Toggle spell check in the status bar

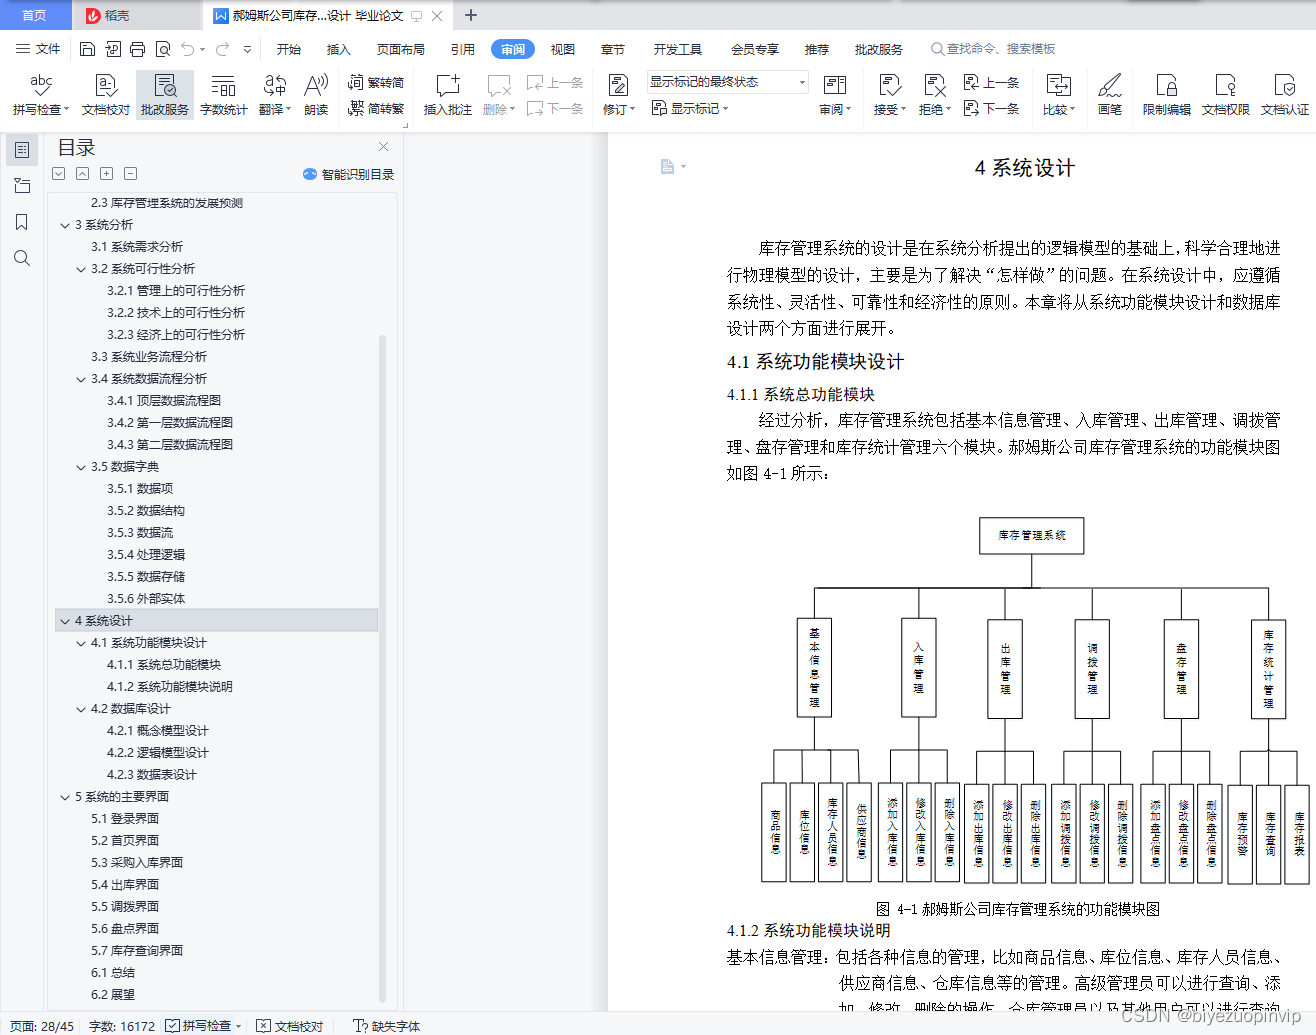click(x=204, y=1026)
